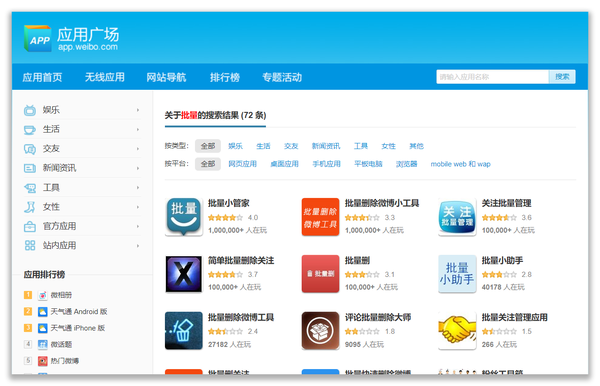The image size is (600, 386).
Task: Filter results by type 其他
Action: pyautogui.click(x=417, y=146)
